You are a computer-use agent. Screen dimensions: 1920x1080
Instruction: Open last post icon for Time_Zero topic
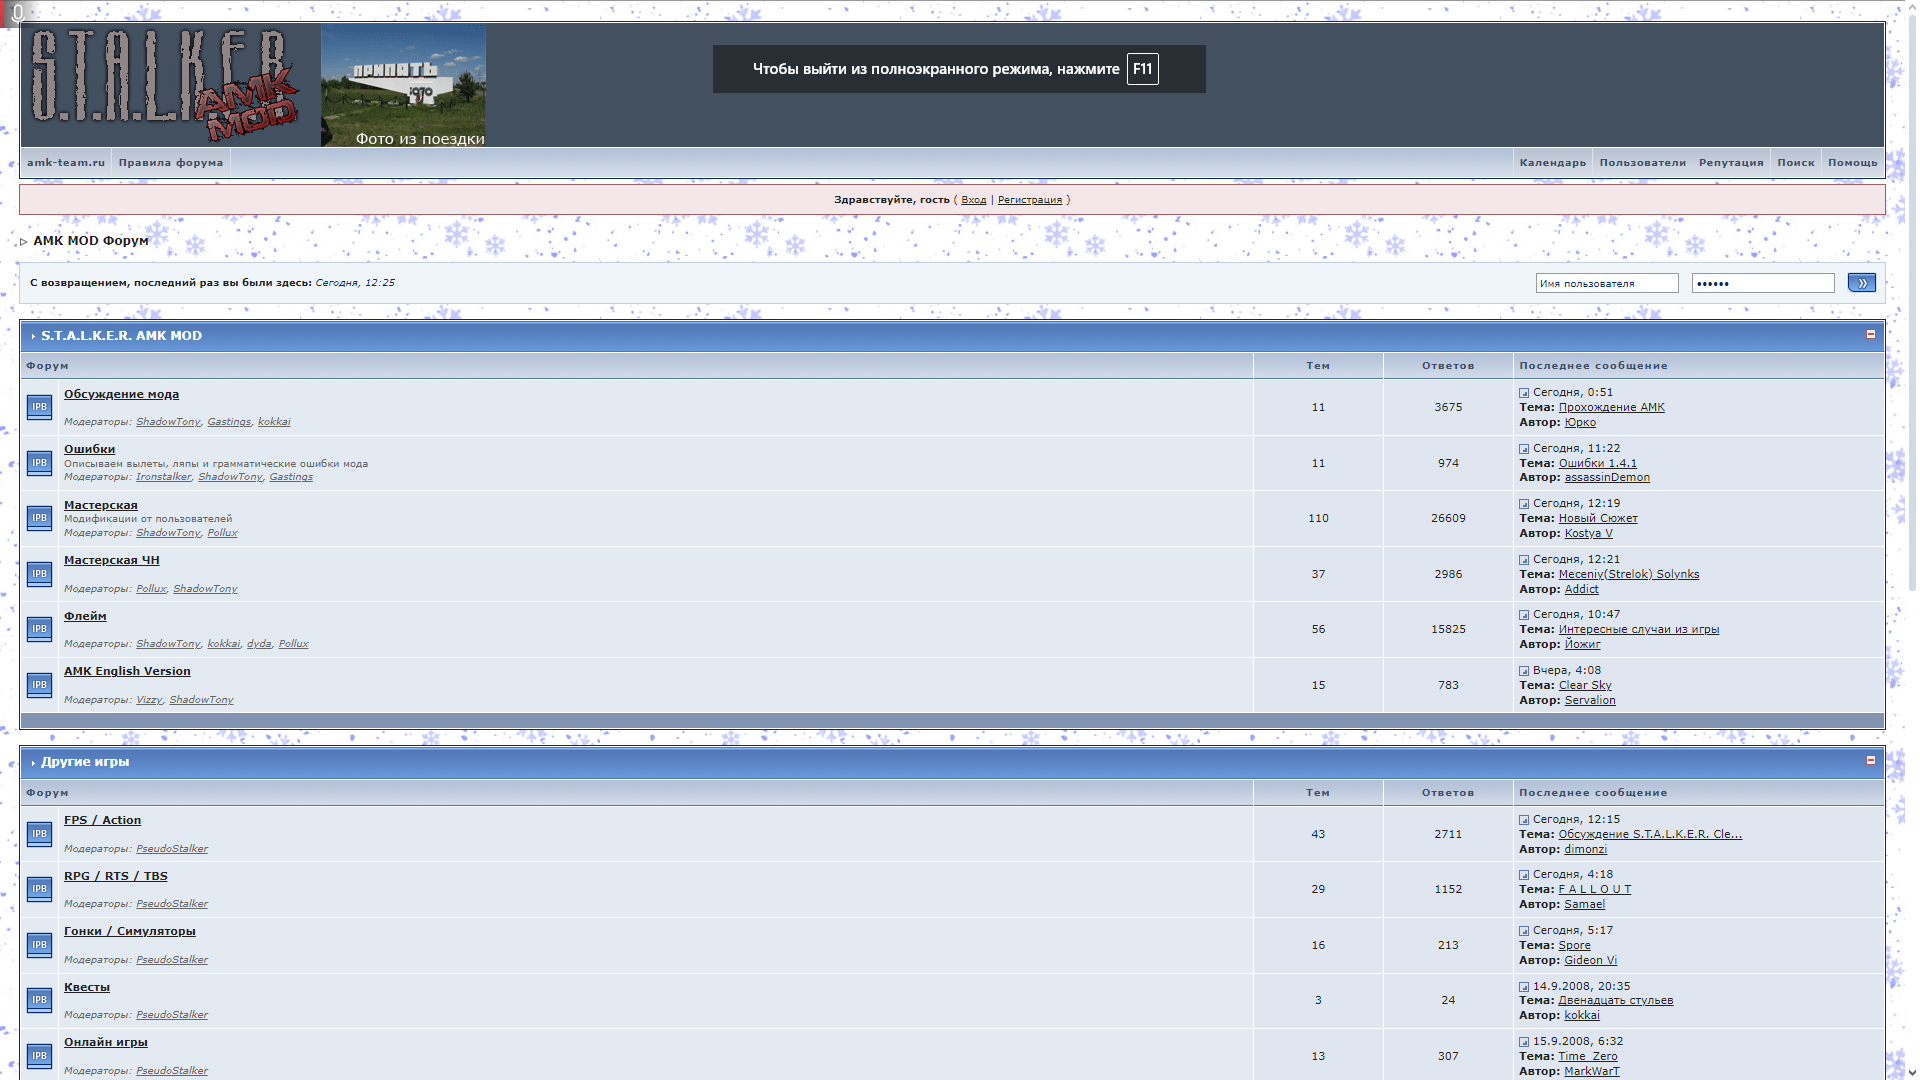pos(1524,1042)
